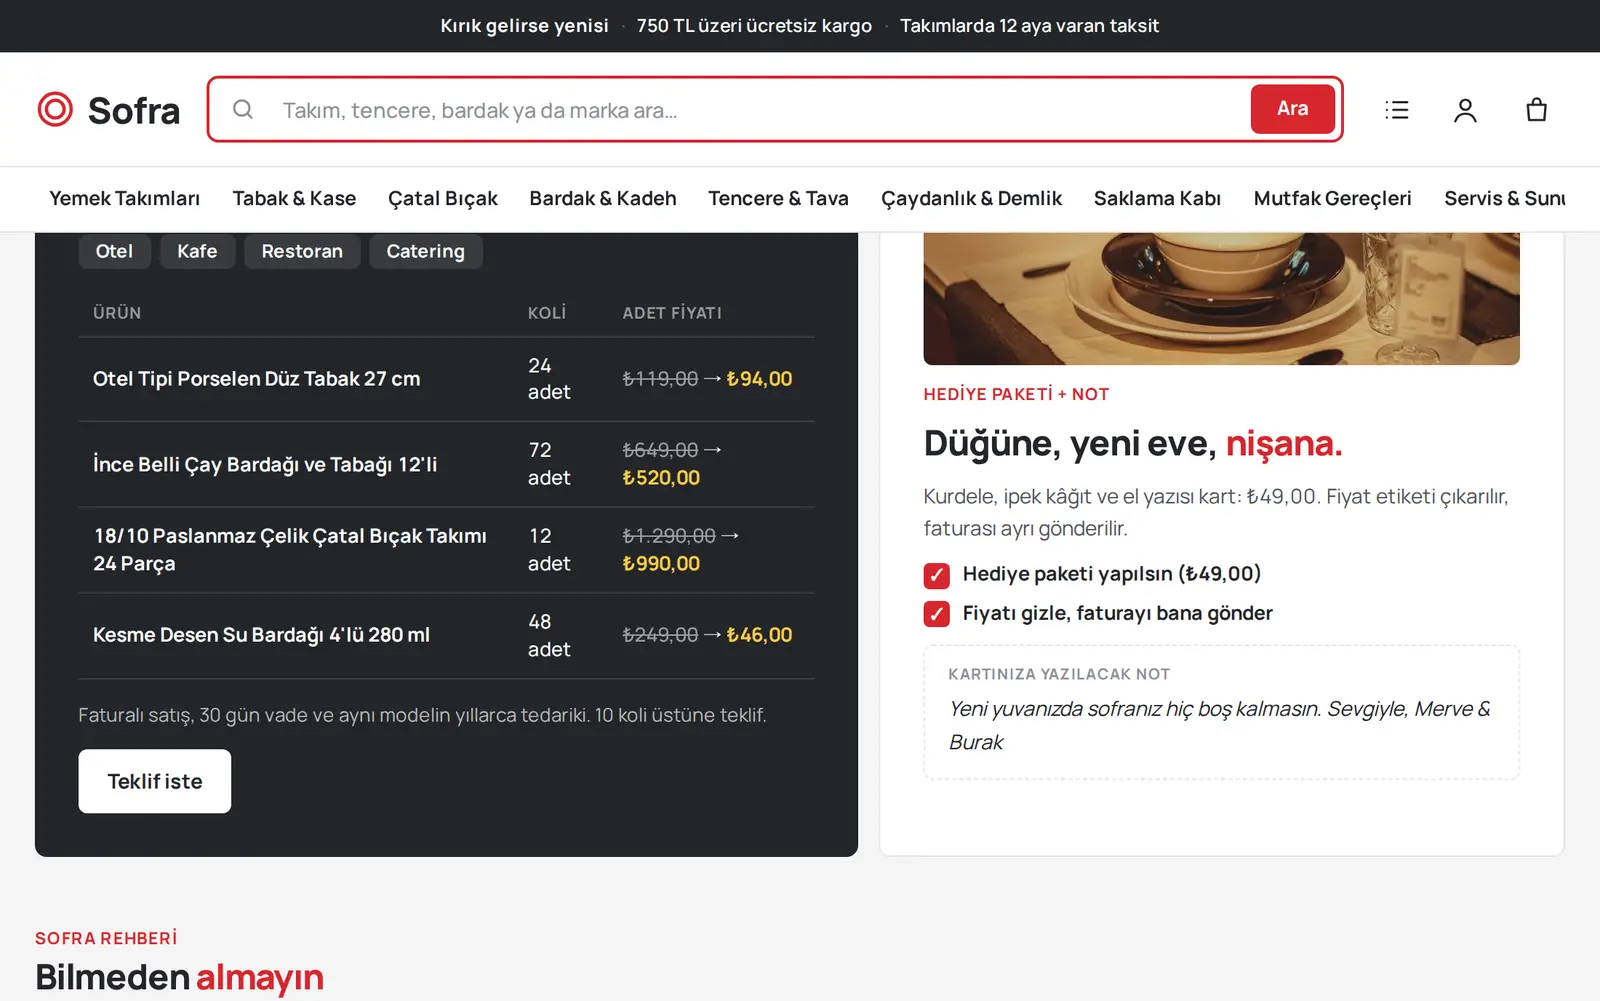Screen dimensions: 1600x1001
Task: Open Bardak & Kadeh category
Action: tap(603, 199)
